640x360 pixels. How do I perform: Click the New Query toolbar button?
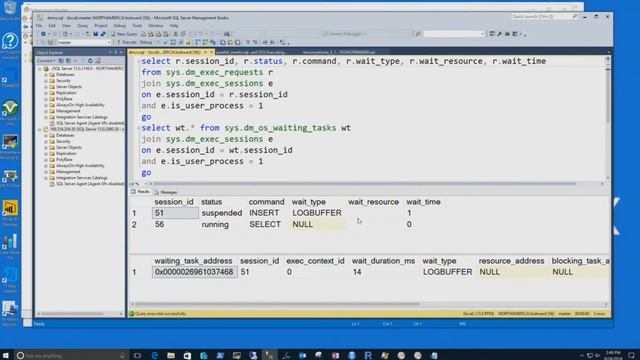pos(124,34)
